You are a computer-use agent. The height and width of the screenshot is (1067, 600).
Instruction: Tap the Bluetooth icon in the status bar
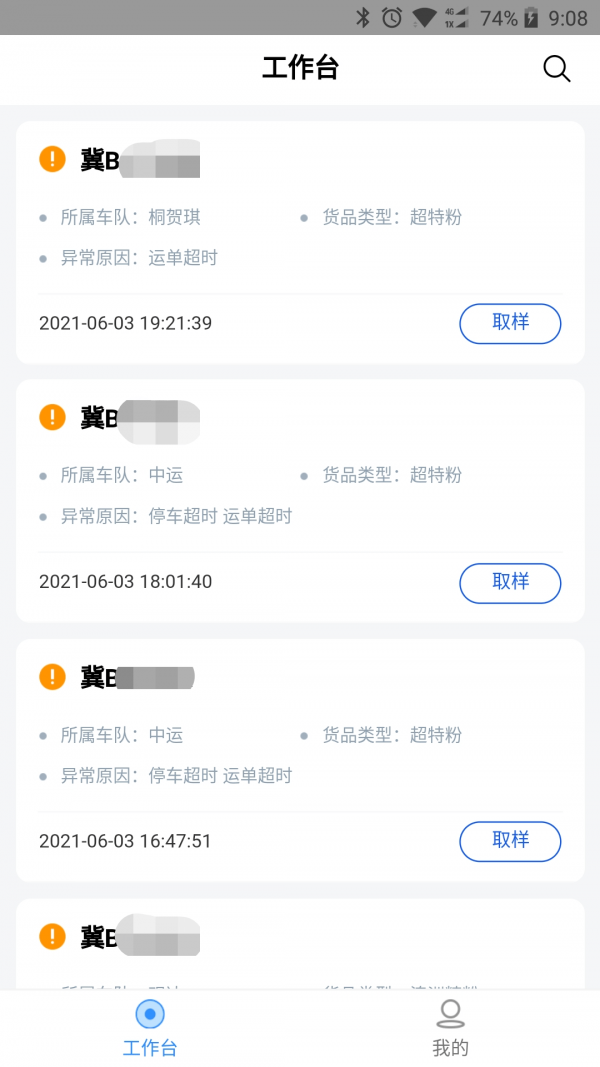coord(362,16)
